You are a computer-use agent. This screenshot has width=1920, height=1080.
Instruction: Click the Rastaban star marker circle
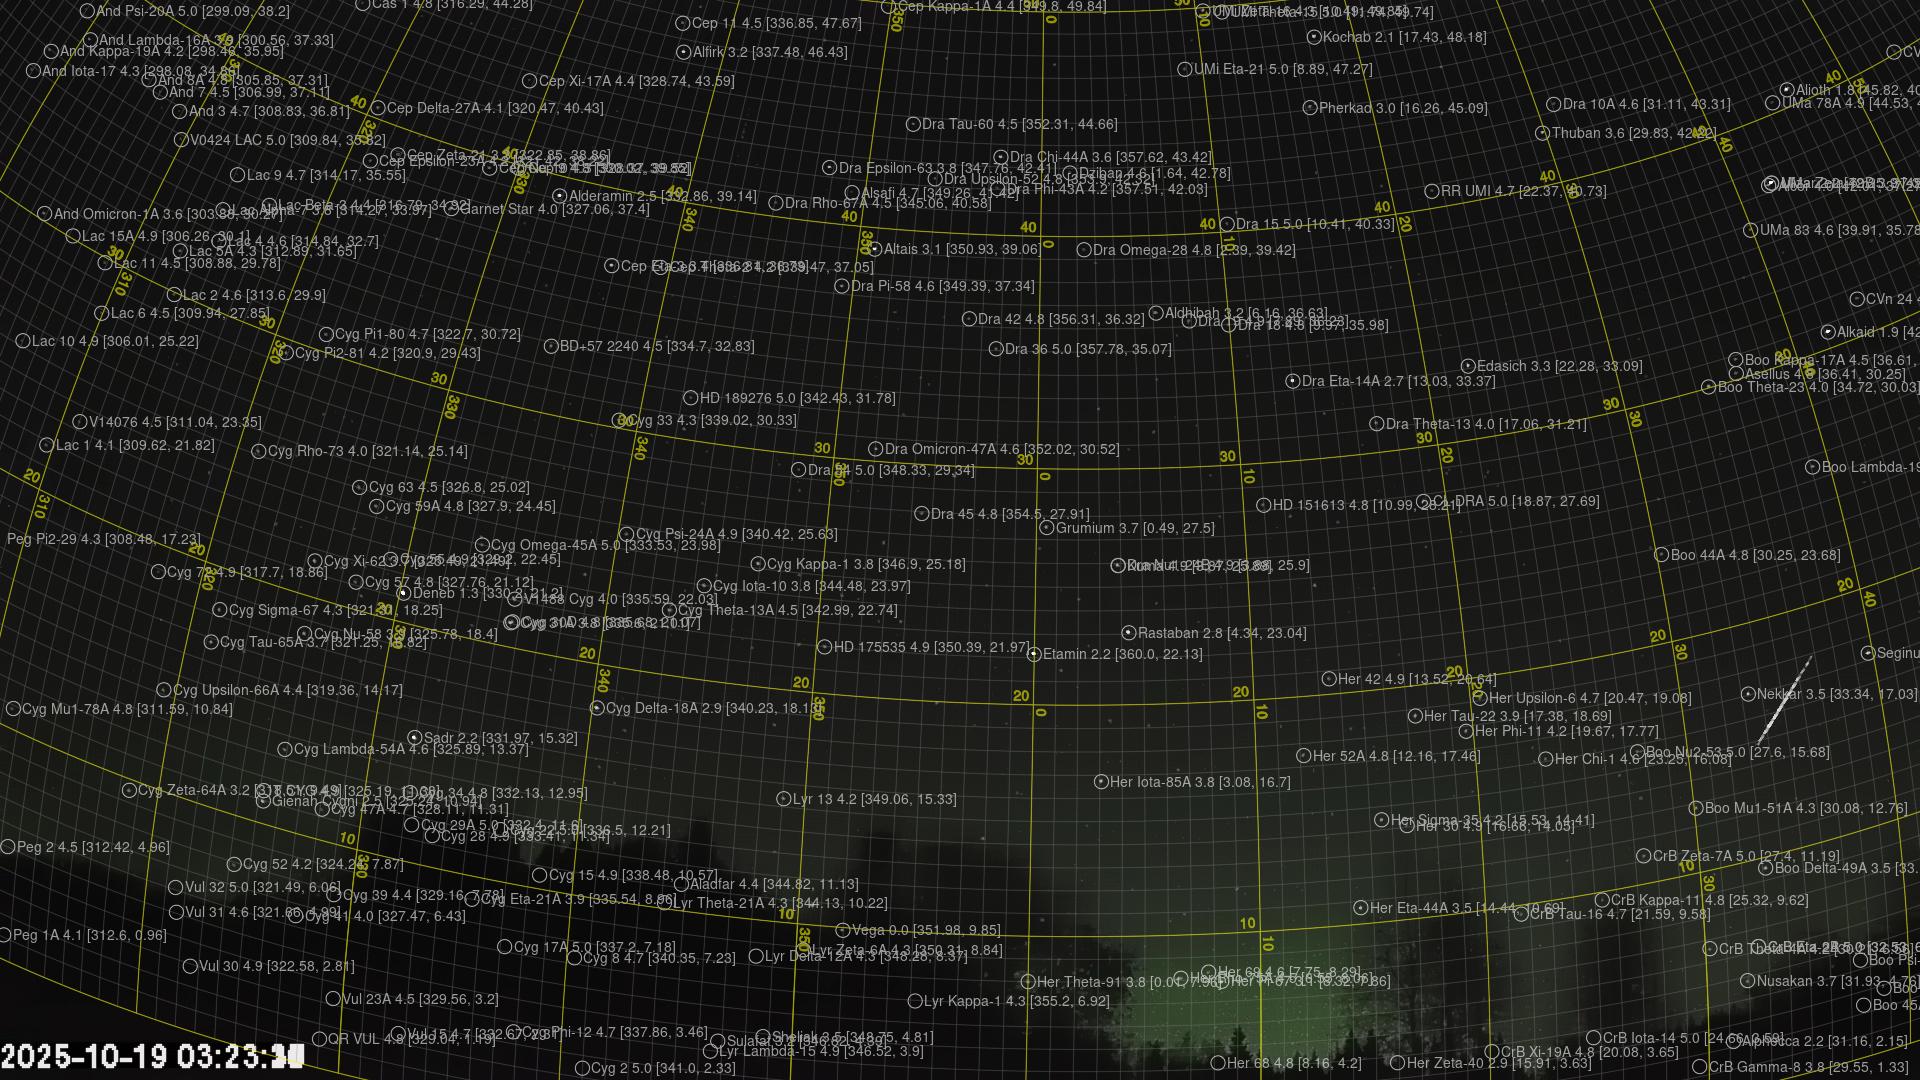tap(1128, 633)
